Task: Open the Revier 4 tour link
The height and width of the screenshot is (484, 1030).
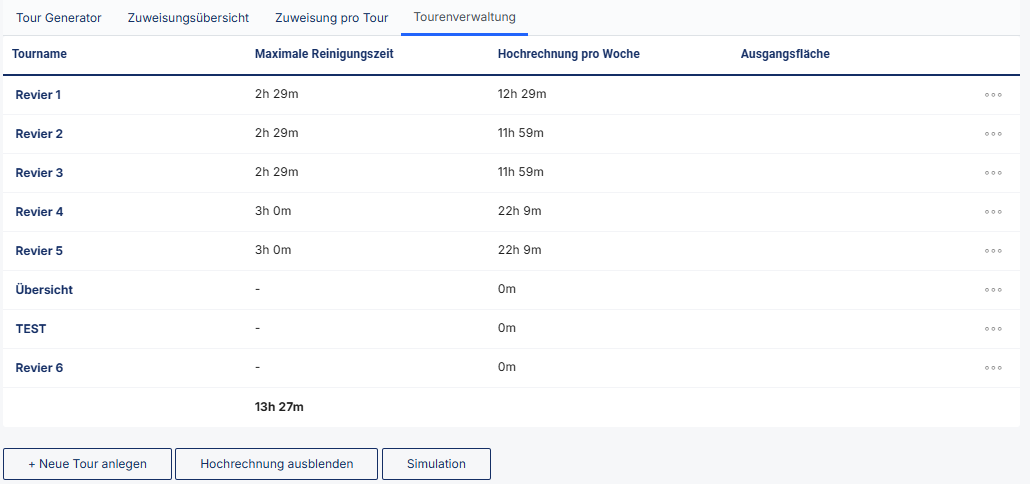Action: pos(39,212)
